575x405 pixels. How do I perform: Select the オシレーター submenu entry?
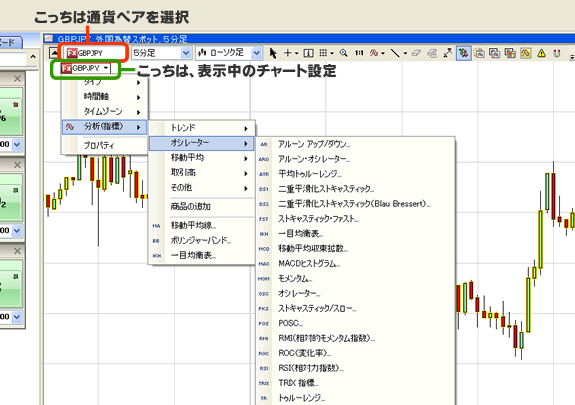tap(201, 143)
